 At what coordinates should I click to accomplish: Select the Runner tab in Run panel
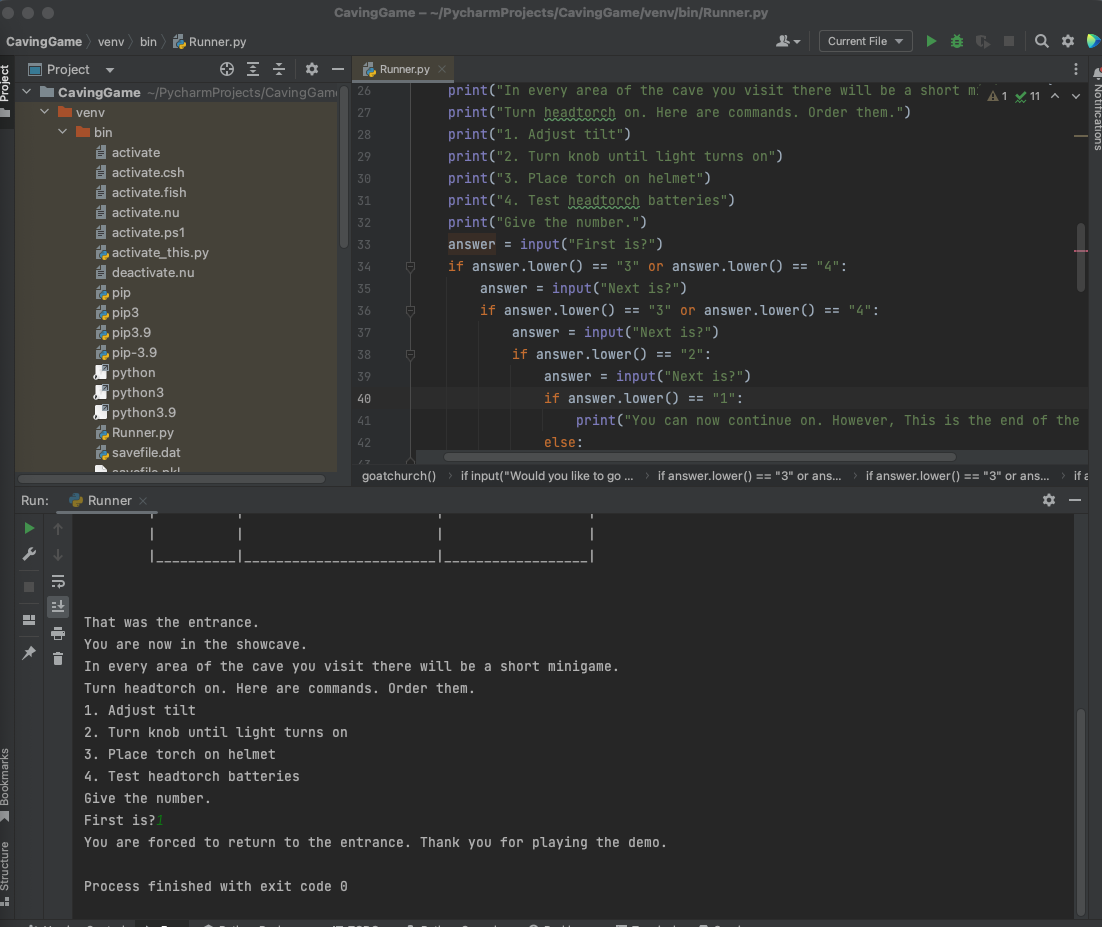click(x=109, y=500)
